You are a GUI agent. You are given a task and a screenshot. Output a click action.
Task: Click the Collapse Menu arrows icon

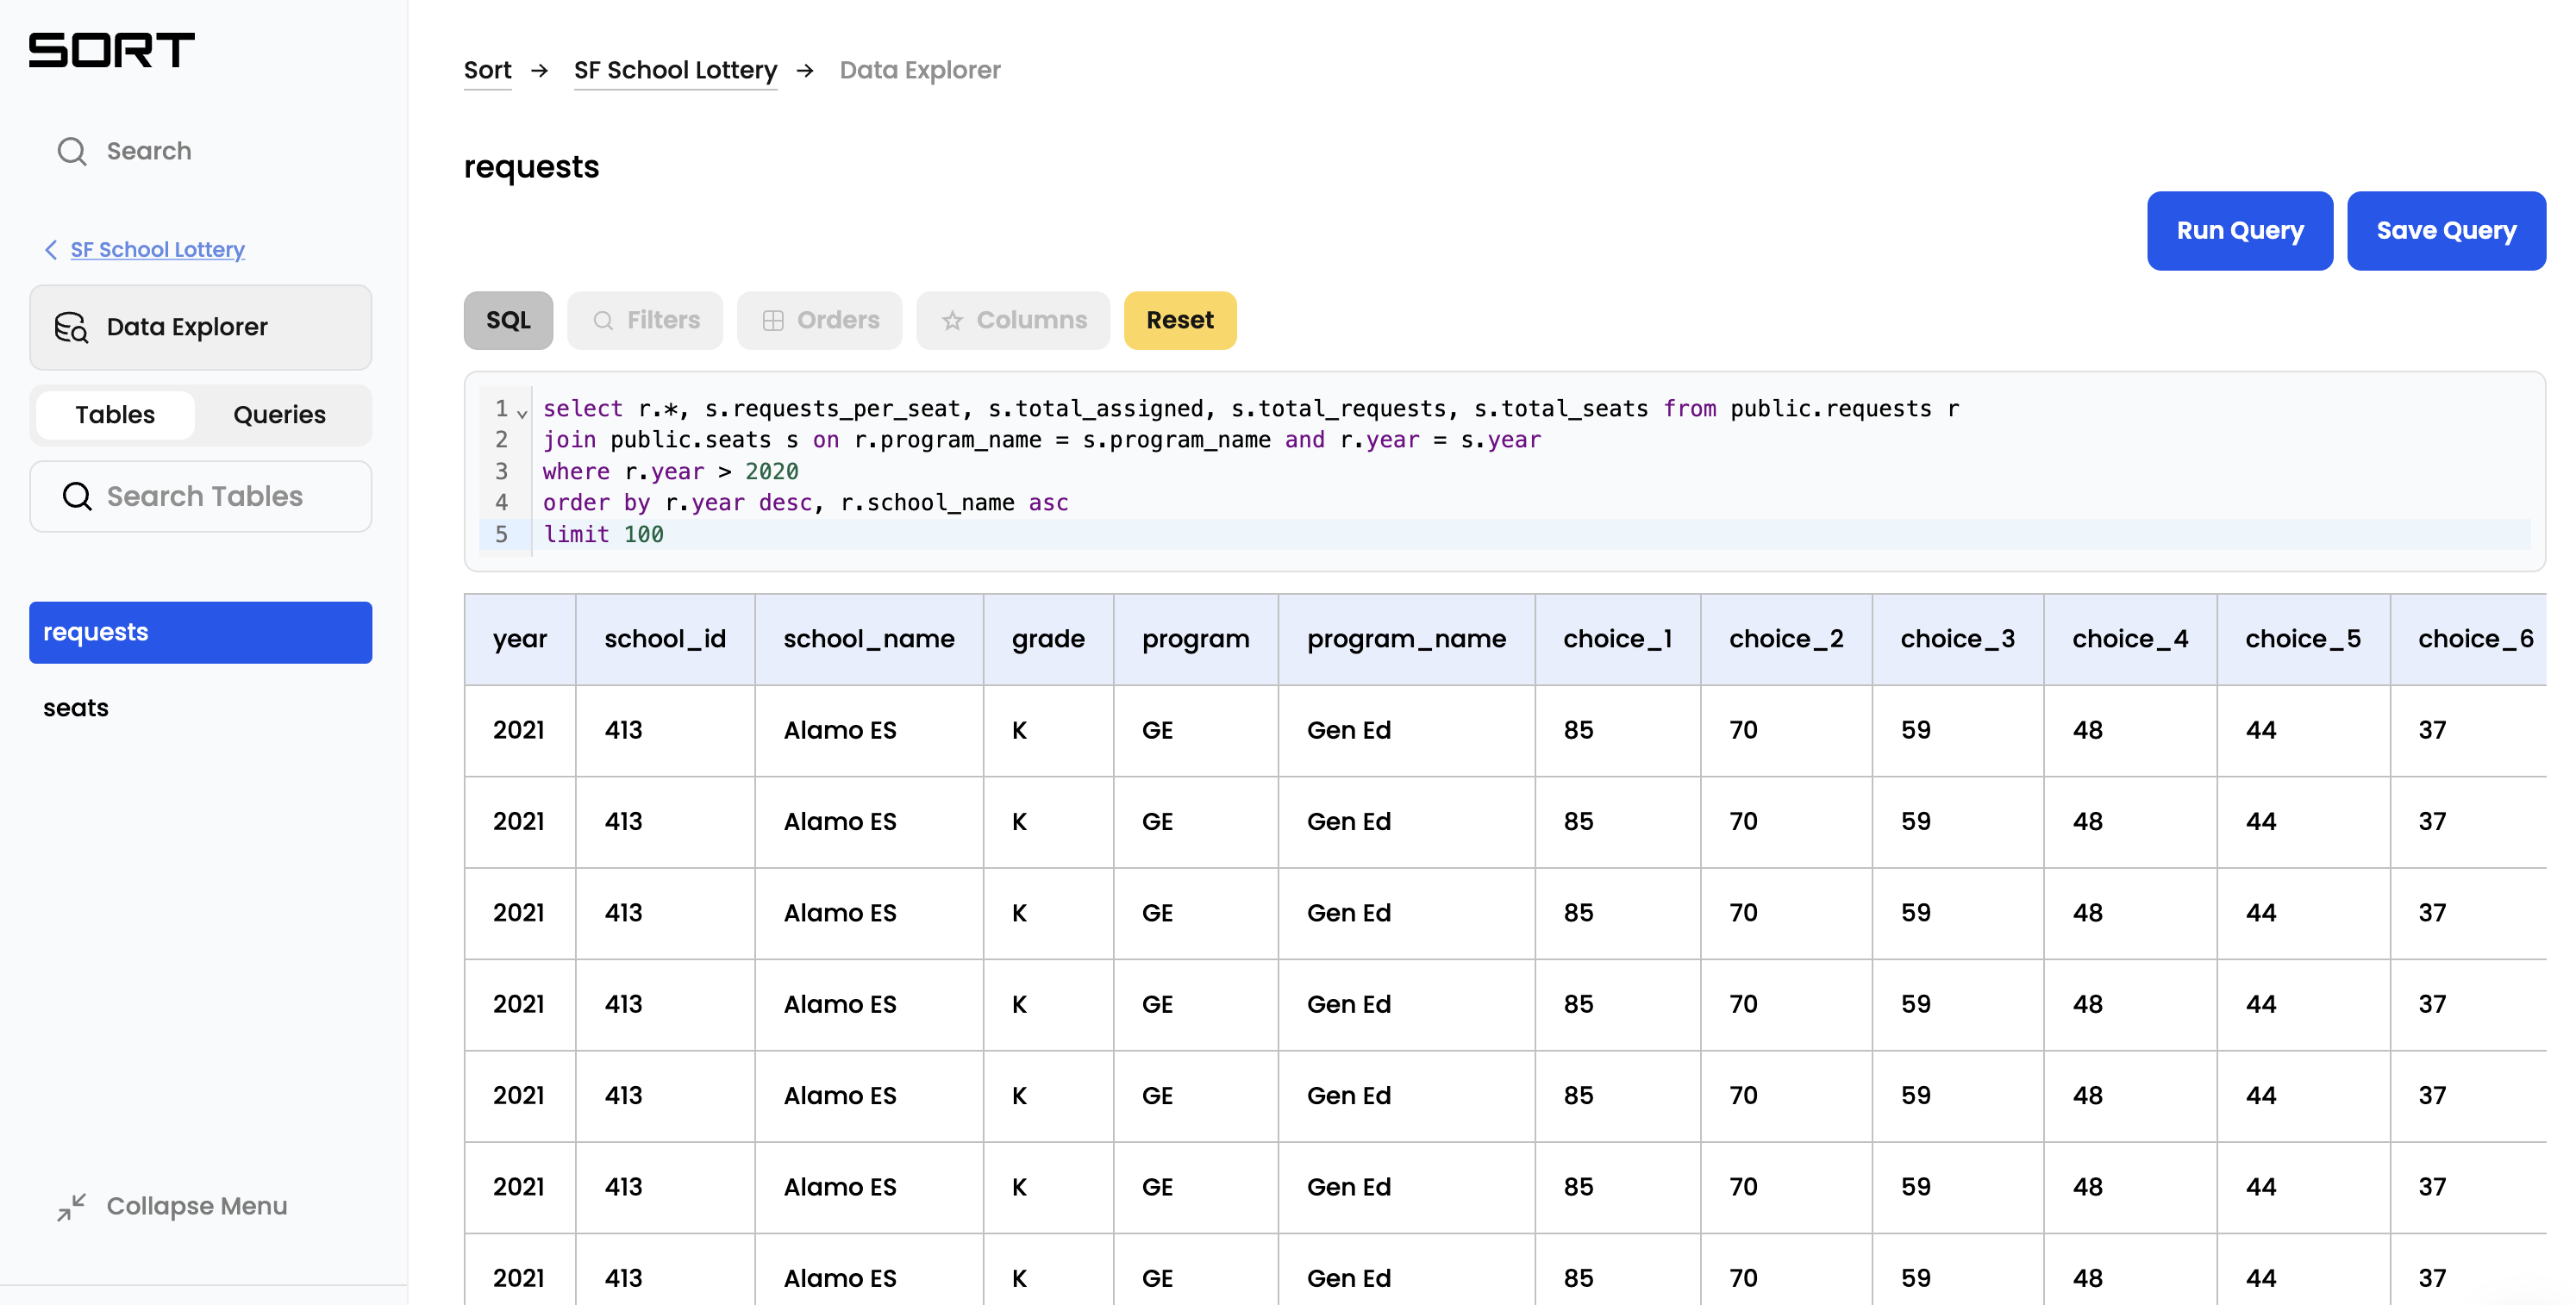point(72,1206)
